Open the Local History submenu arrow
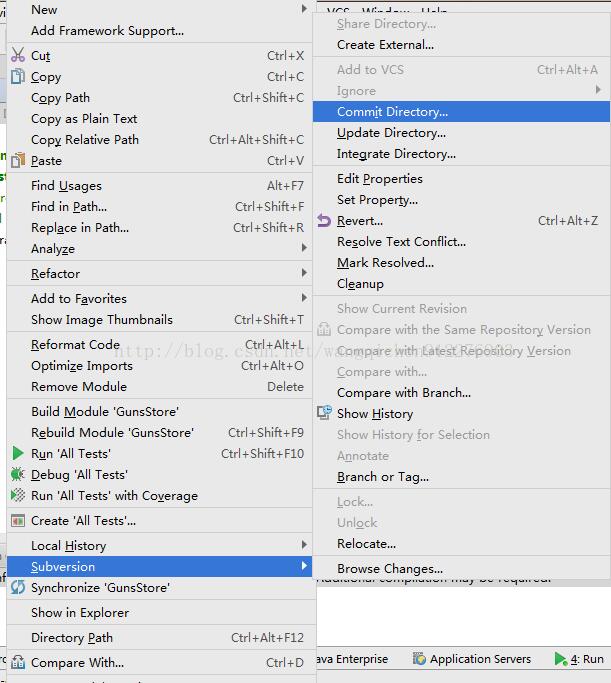 (304, 546)
